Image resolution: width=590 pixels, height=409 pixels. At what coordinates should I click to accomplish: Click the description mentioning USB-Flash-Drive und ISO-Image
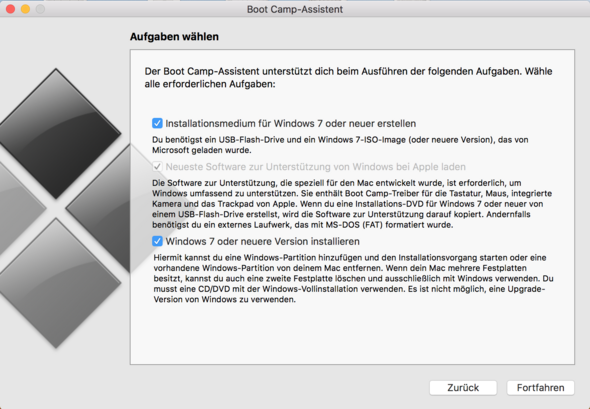(340, 145)
